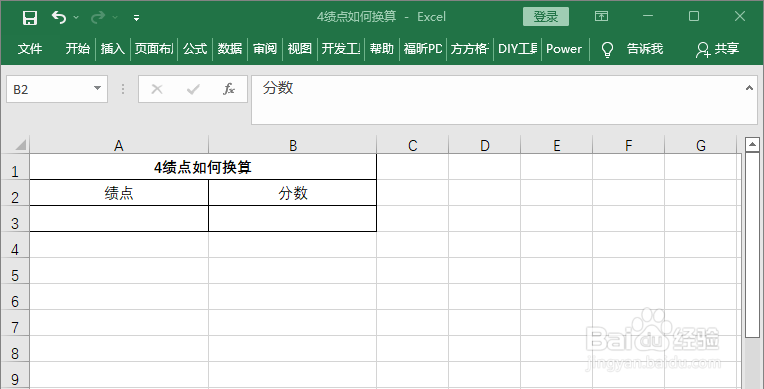Click cell B2 containing 分数

click(292, 193)
